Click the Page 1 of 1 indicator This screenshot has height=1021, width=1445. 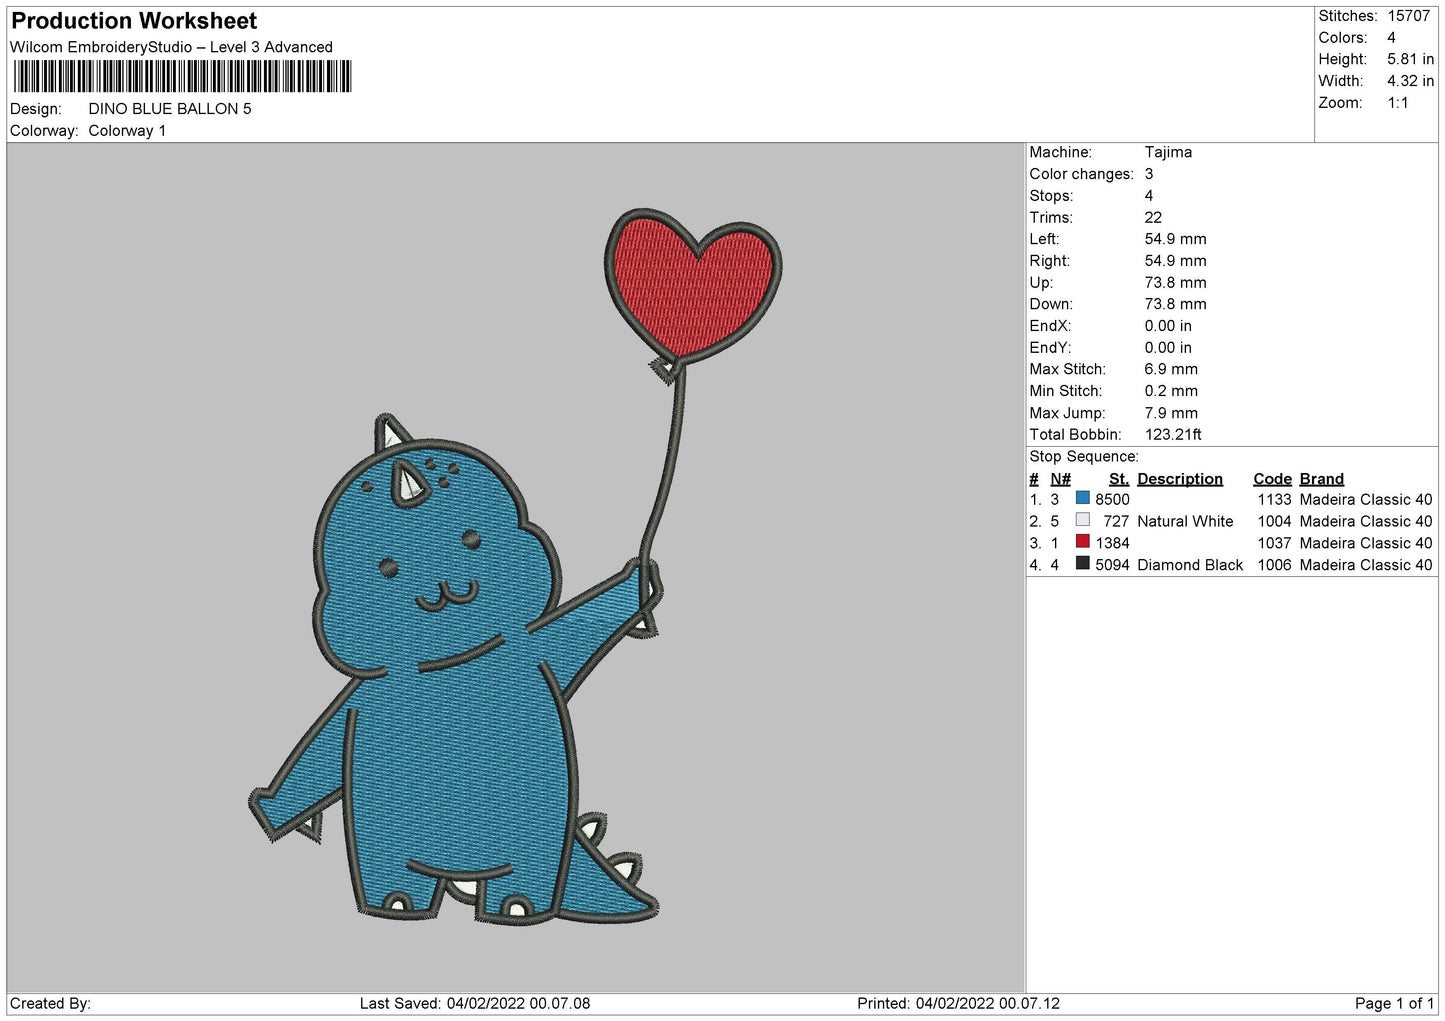tap(1394, 1003)
